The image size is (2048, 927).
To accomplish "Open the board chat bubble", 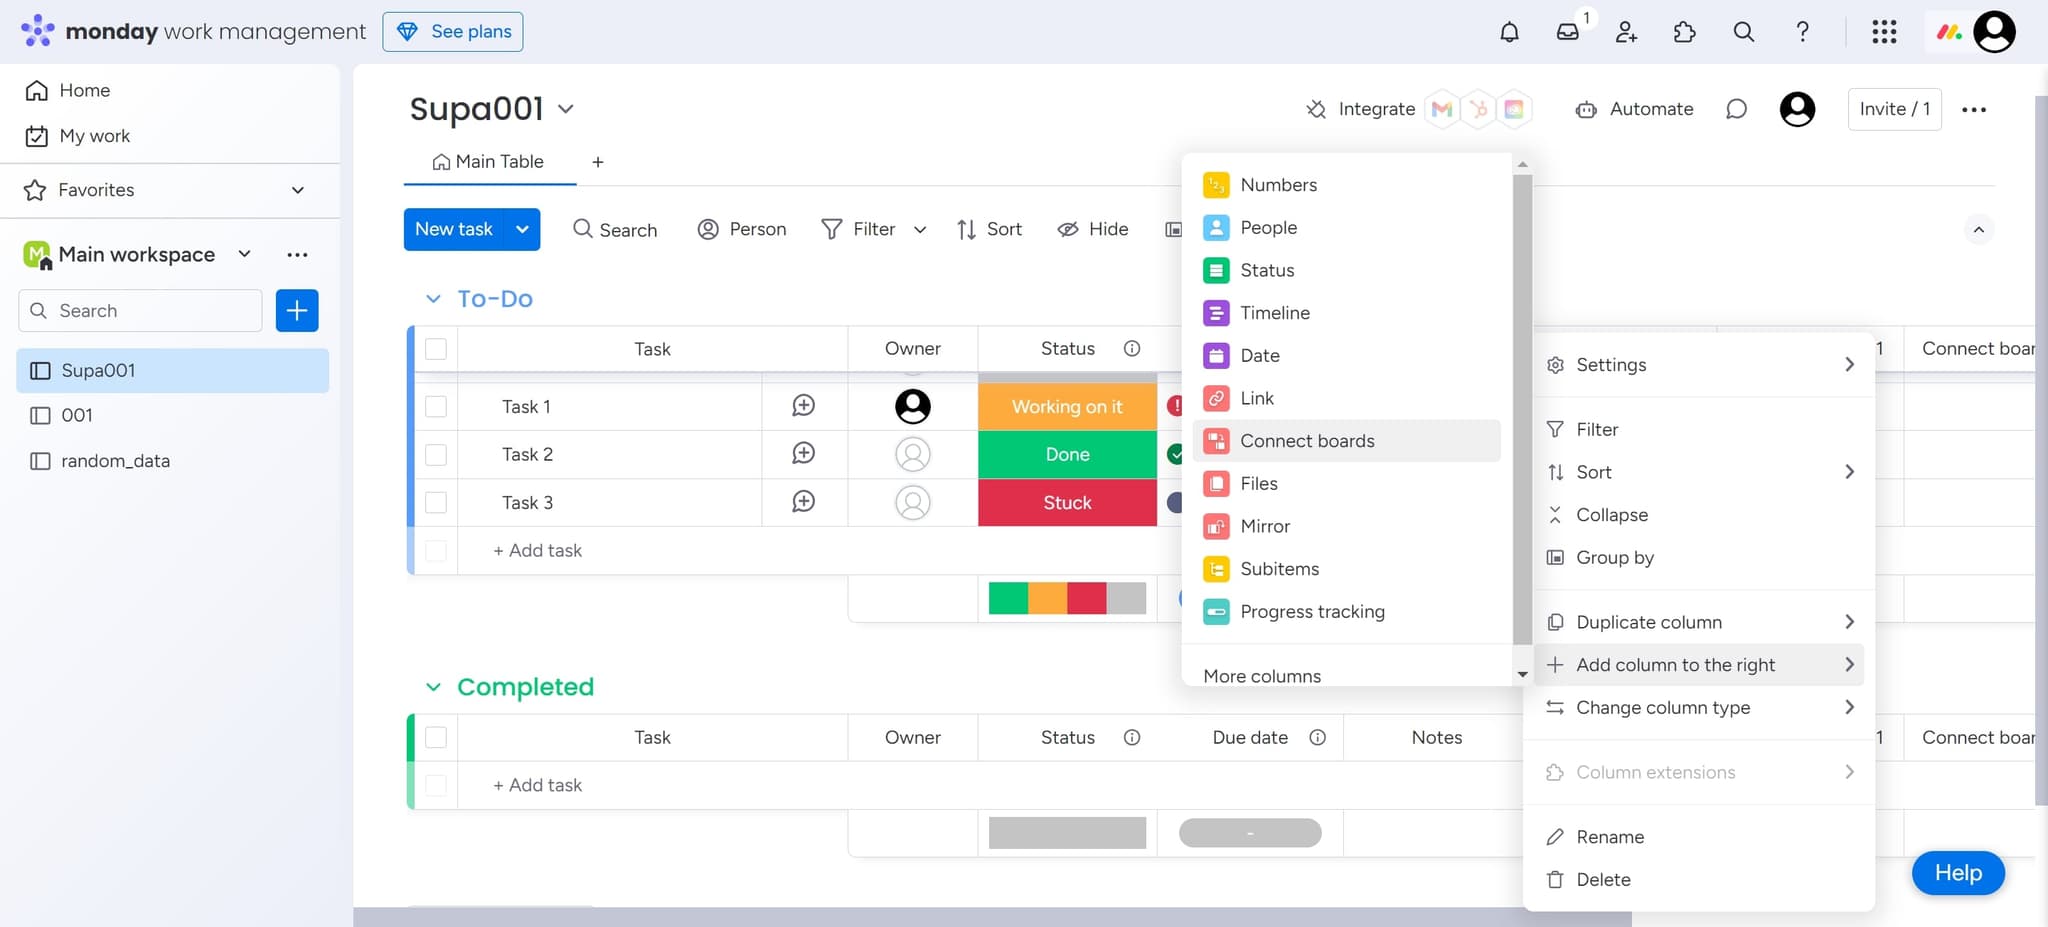I will [1737, 109].
